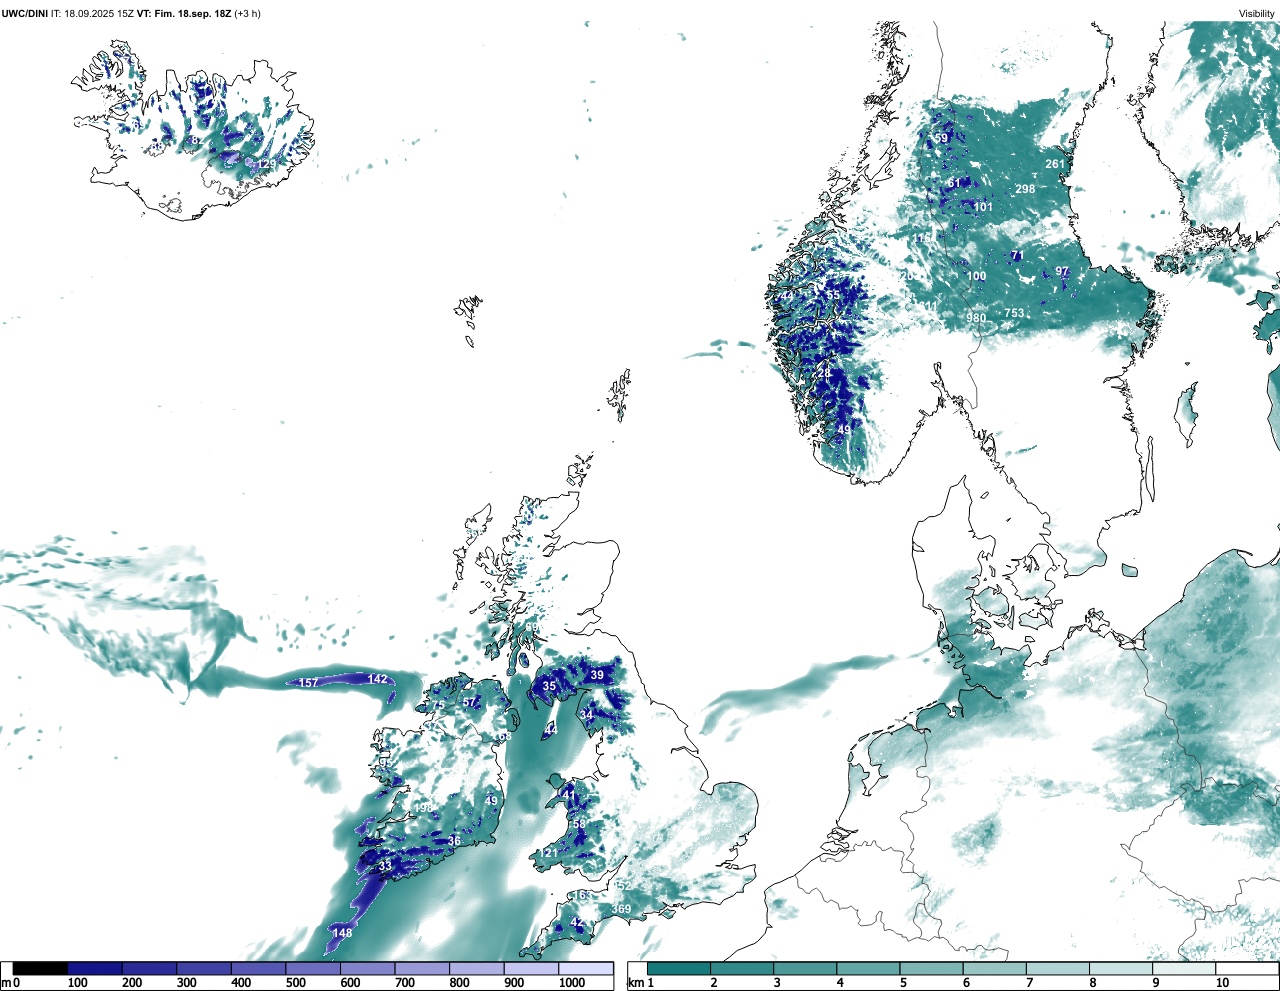Click the '101' value over Scandinavia
This screenshot has height=991, width=1280.
tap(984, 207)
